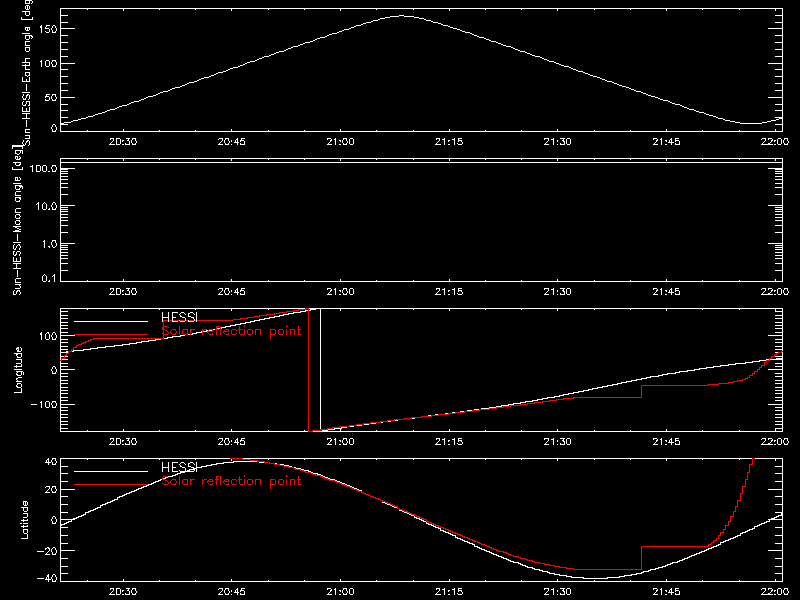Click the 100 tick label on Longitude axis
800x600 pixels.
(47, 336)
